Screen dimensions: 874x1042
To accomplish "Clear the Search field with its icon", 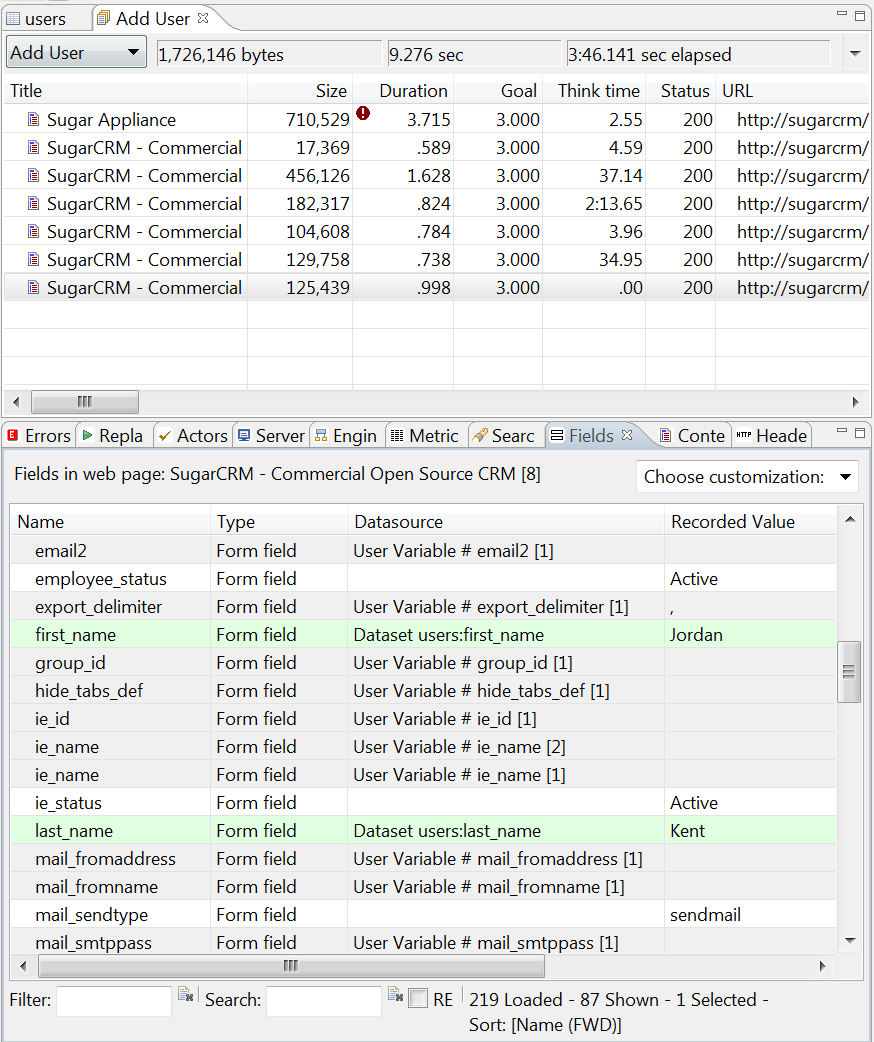I will coord(395,994).
